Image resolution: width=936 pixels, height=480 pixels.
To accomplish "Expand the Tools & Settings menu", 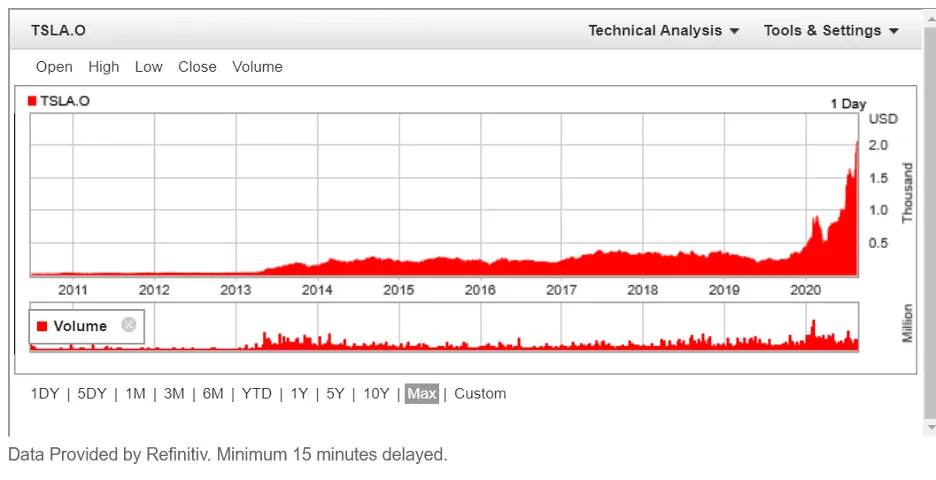I will [x=830, y=30].
